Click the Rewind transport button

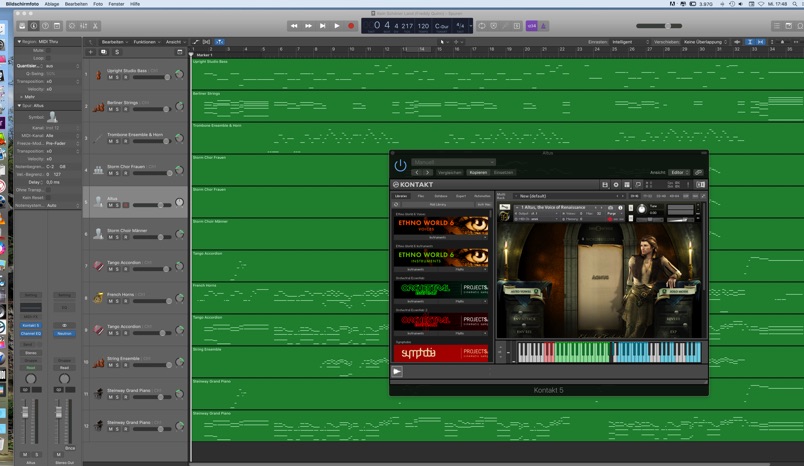[x=294, y=26]
